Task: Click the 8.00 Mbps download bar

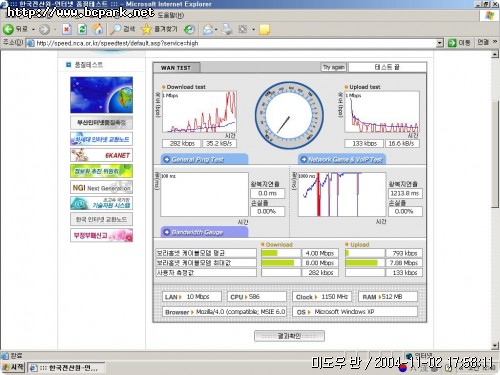Action: 281,263
